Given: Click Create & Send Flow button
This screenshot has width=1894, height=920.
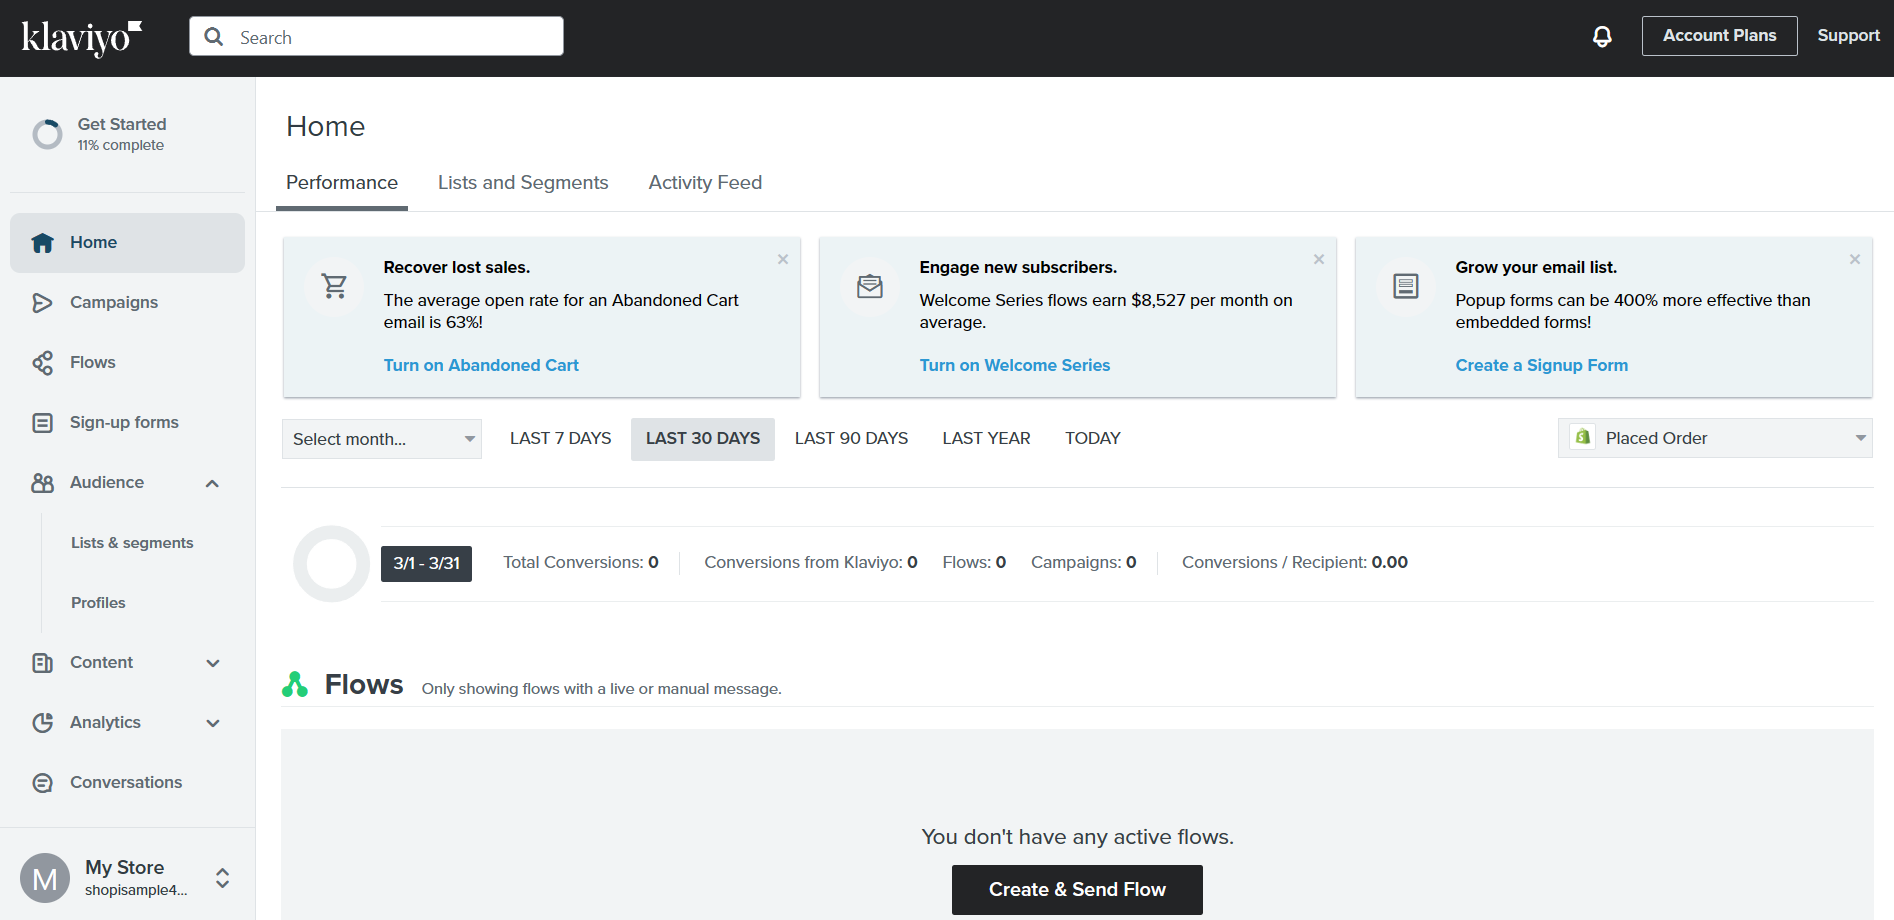Looking at the screenshot, I should (1077, 890).
